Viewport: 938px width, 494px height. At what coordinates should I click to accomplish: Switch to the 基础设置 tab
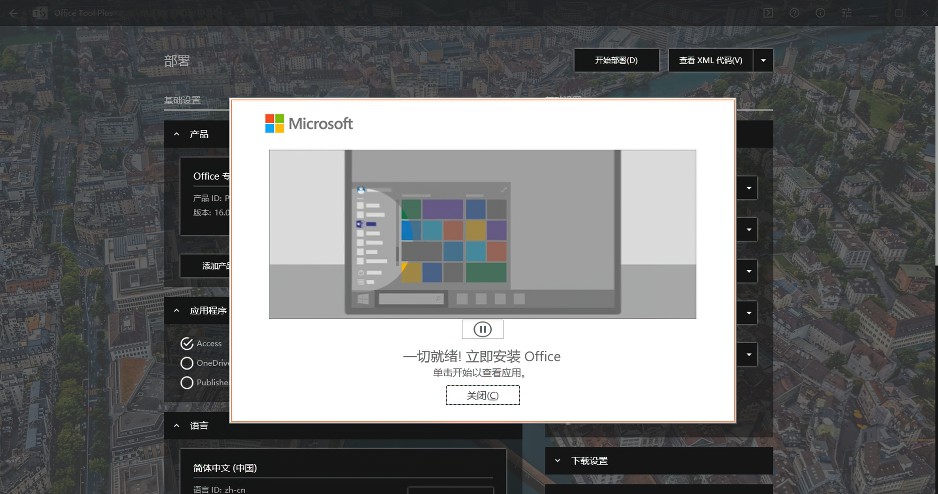[182, 100]
